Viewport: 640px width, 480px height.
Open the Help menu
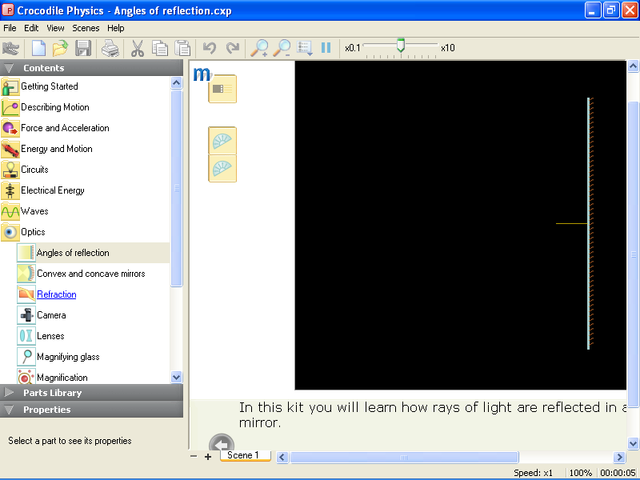[116, 28]
